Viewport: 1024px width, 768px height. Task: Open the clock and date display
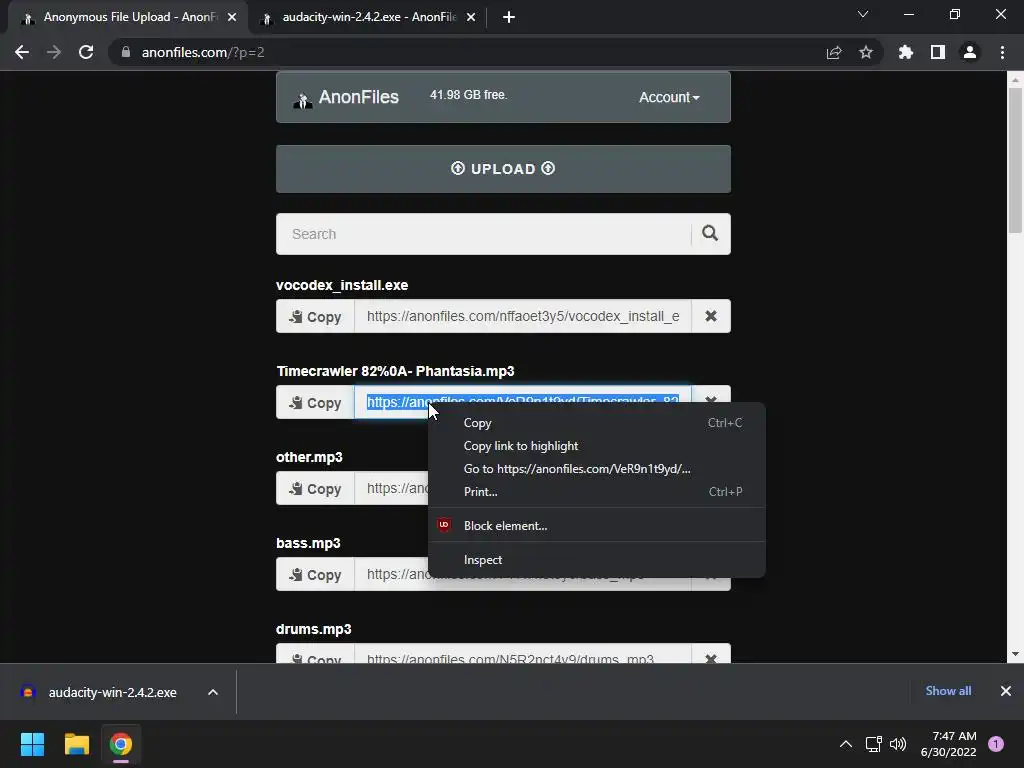pyautogui.click(x=948, y=744)
